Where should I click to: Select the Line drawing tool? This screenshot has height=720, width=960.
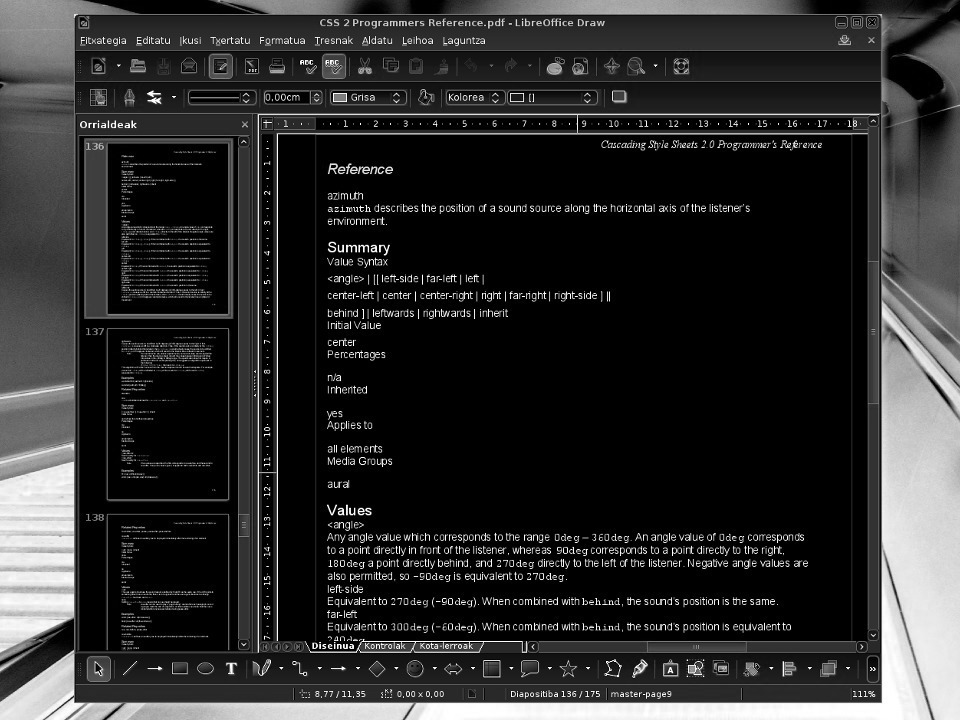[x=129, y=669]
